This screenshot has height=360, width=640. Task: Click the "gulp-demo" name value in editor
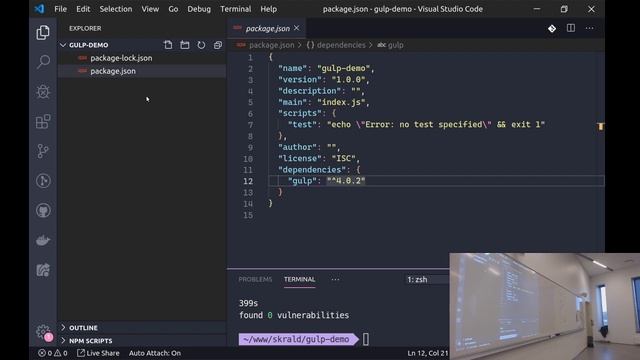pos(344,68)
